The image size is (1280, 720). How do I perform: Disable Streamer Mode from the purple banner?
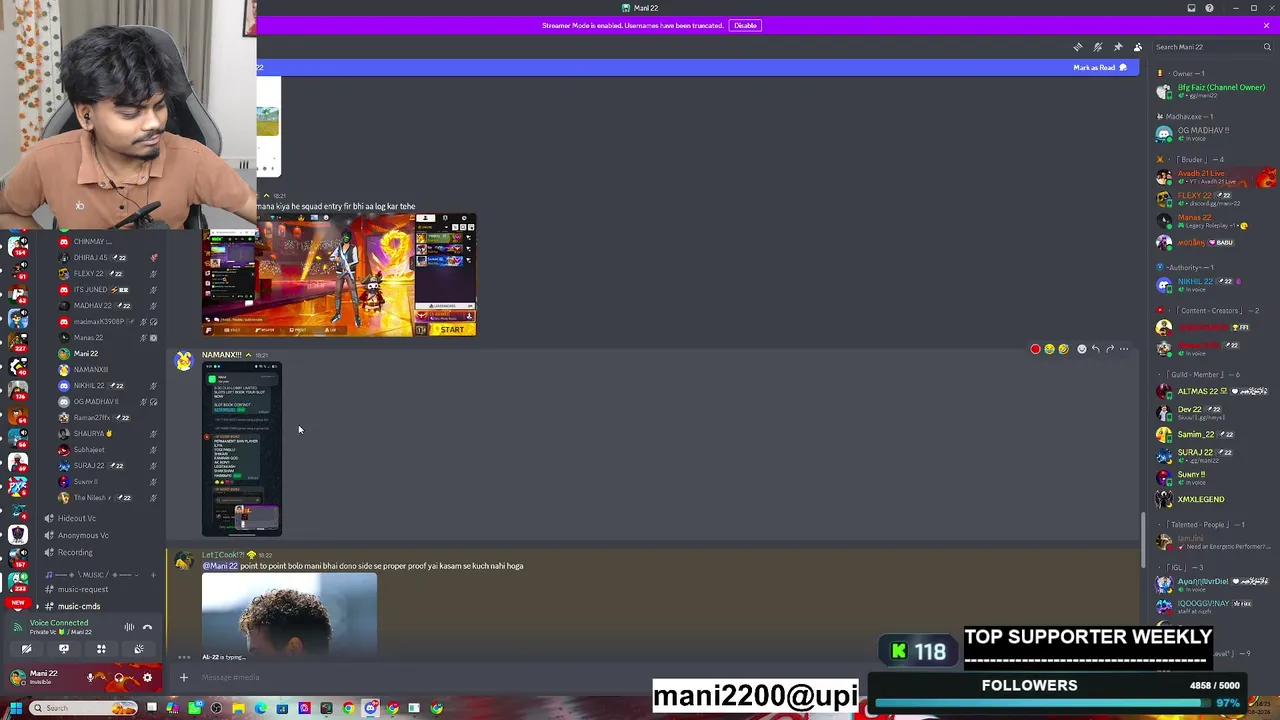click(745, 25)
